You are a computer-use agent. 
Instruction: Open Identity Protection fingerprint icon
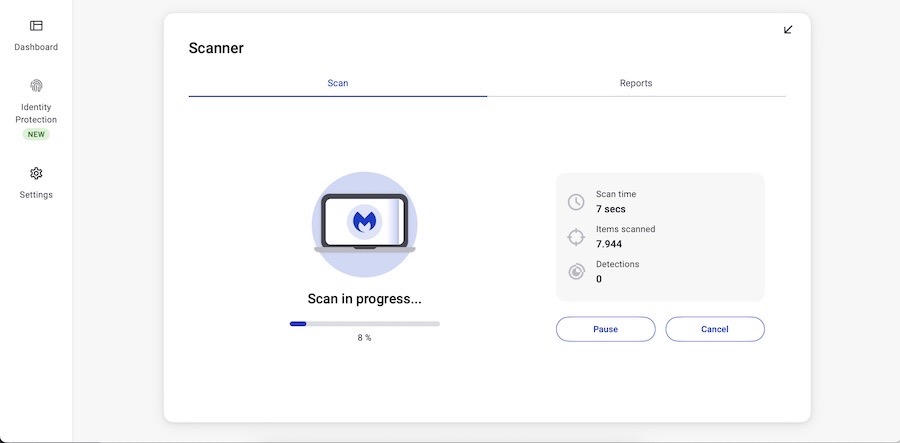(x=36, y=86)
